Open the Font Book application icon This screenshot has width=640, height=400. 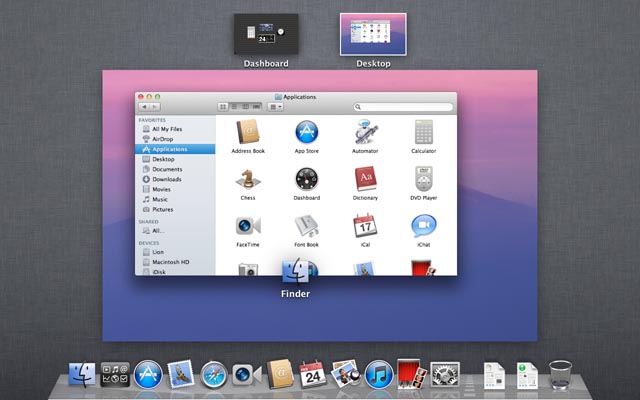pyautogui.click(x=307, y=226)
